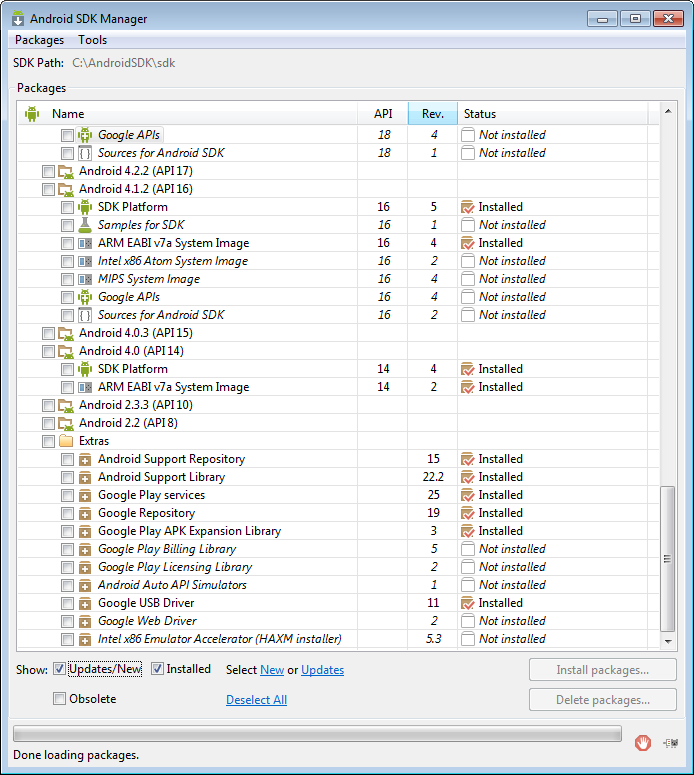Screen dimensions: 694x775
Task: Select the Google Play APK Expansion Library row
Action: (339, 531)
